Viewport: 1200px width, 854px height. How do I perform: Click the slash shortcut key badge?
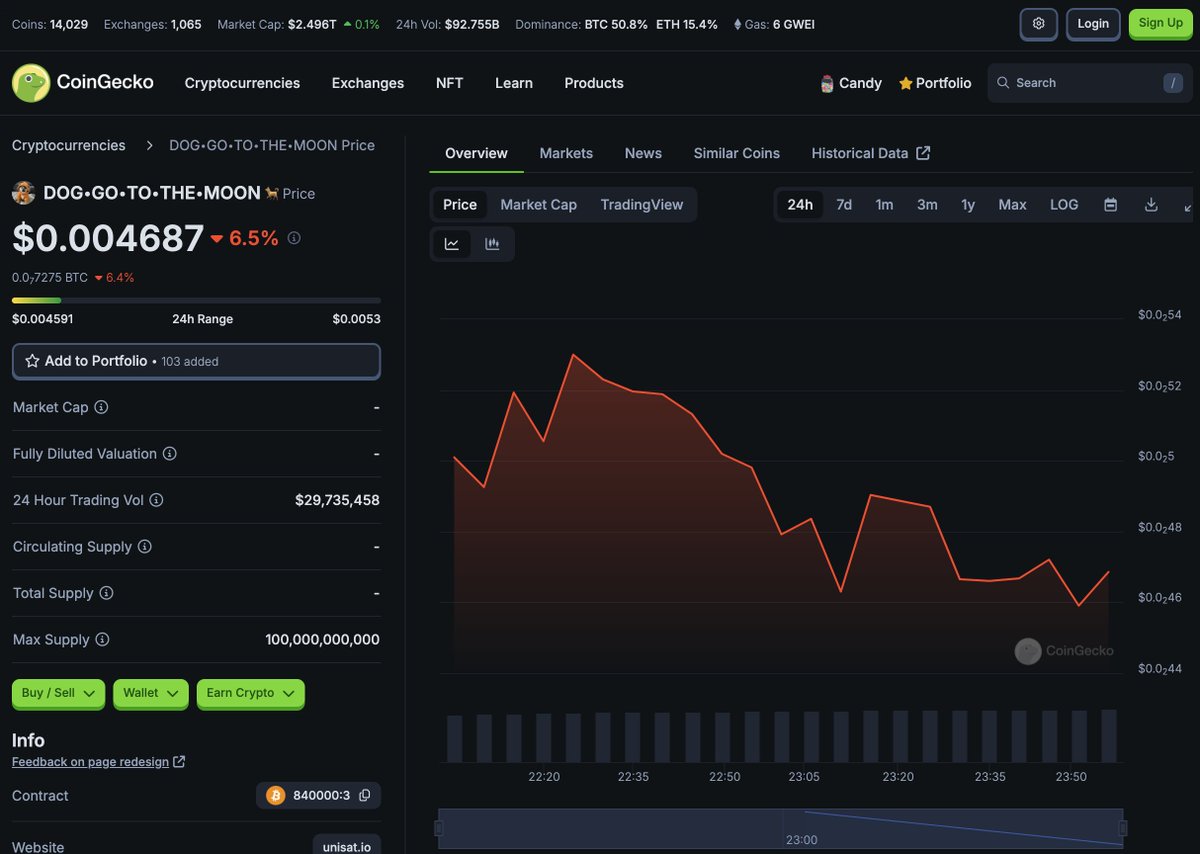(x=1173, y=83)
